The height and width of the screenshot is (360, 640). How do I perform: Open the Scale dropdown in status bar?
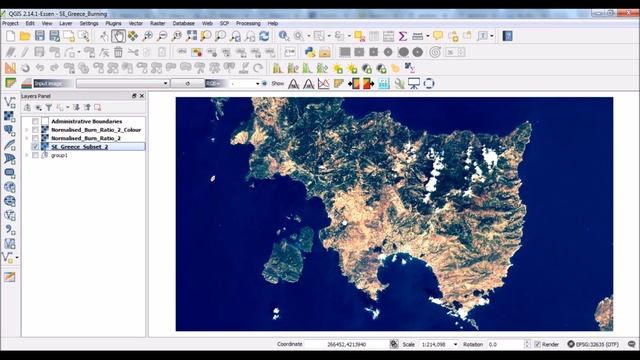[456, 344]
